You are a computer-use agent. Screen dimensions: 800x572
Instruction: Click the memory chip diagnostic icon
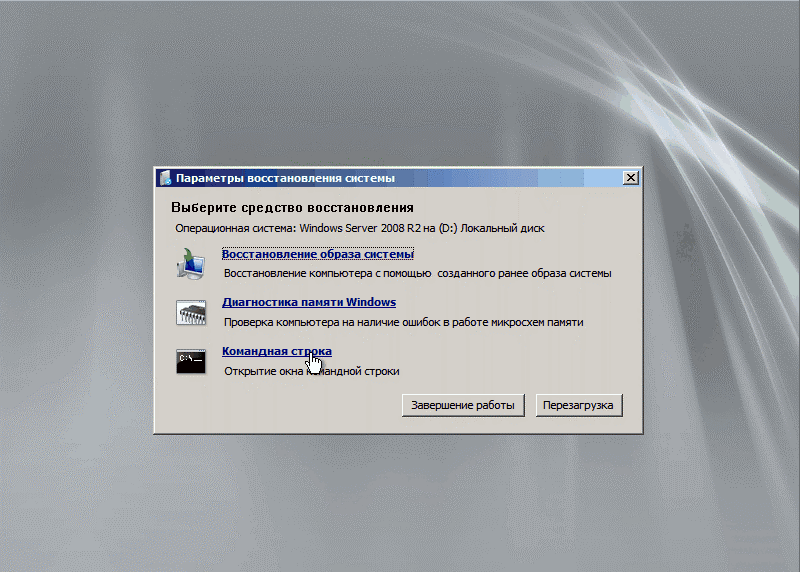[x=191, y=312]
